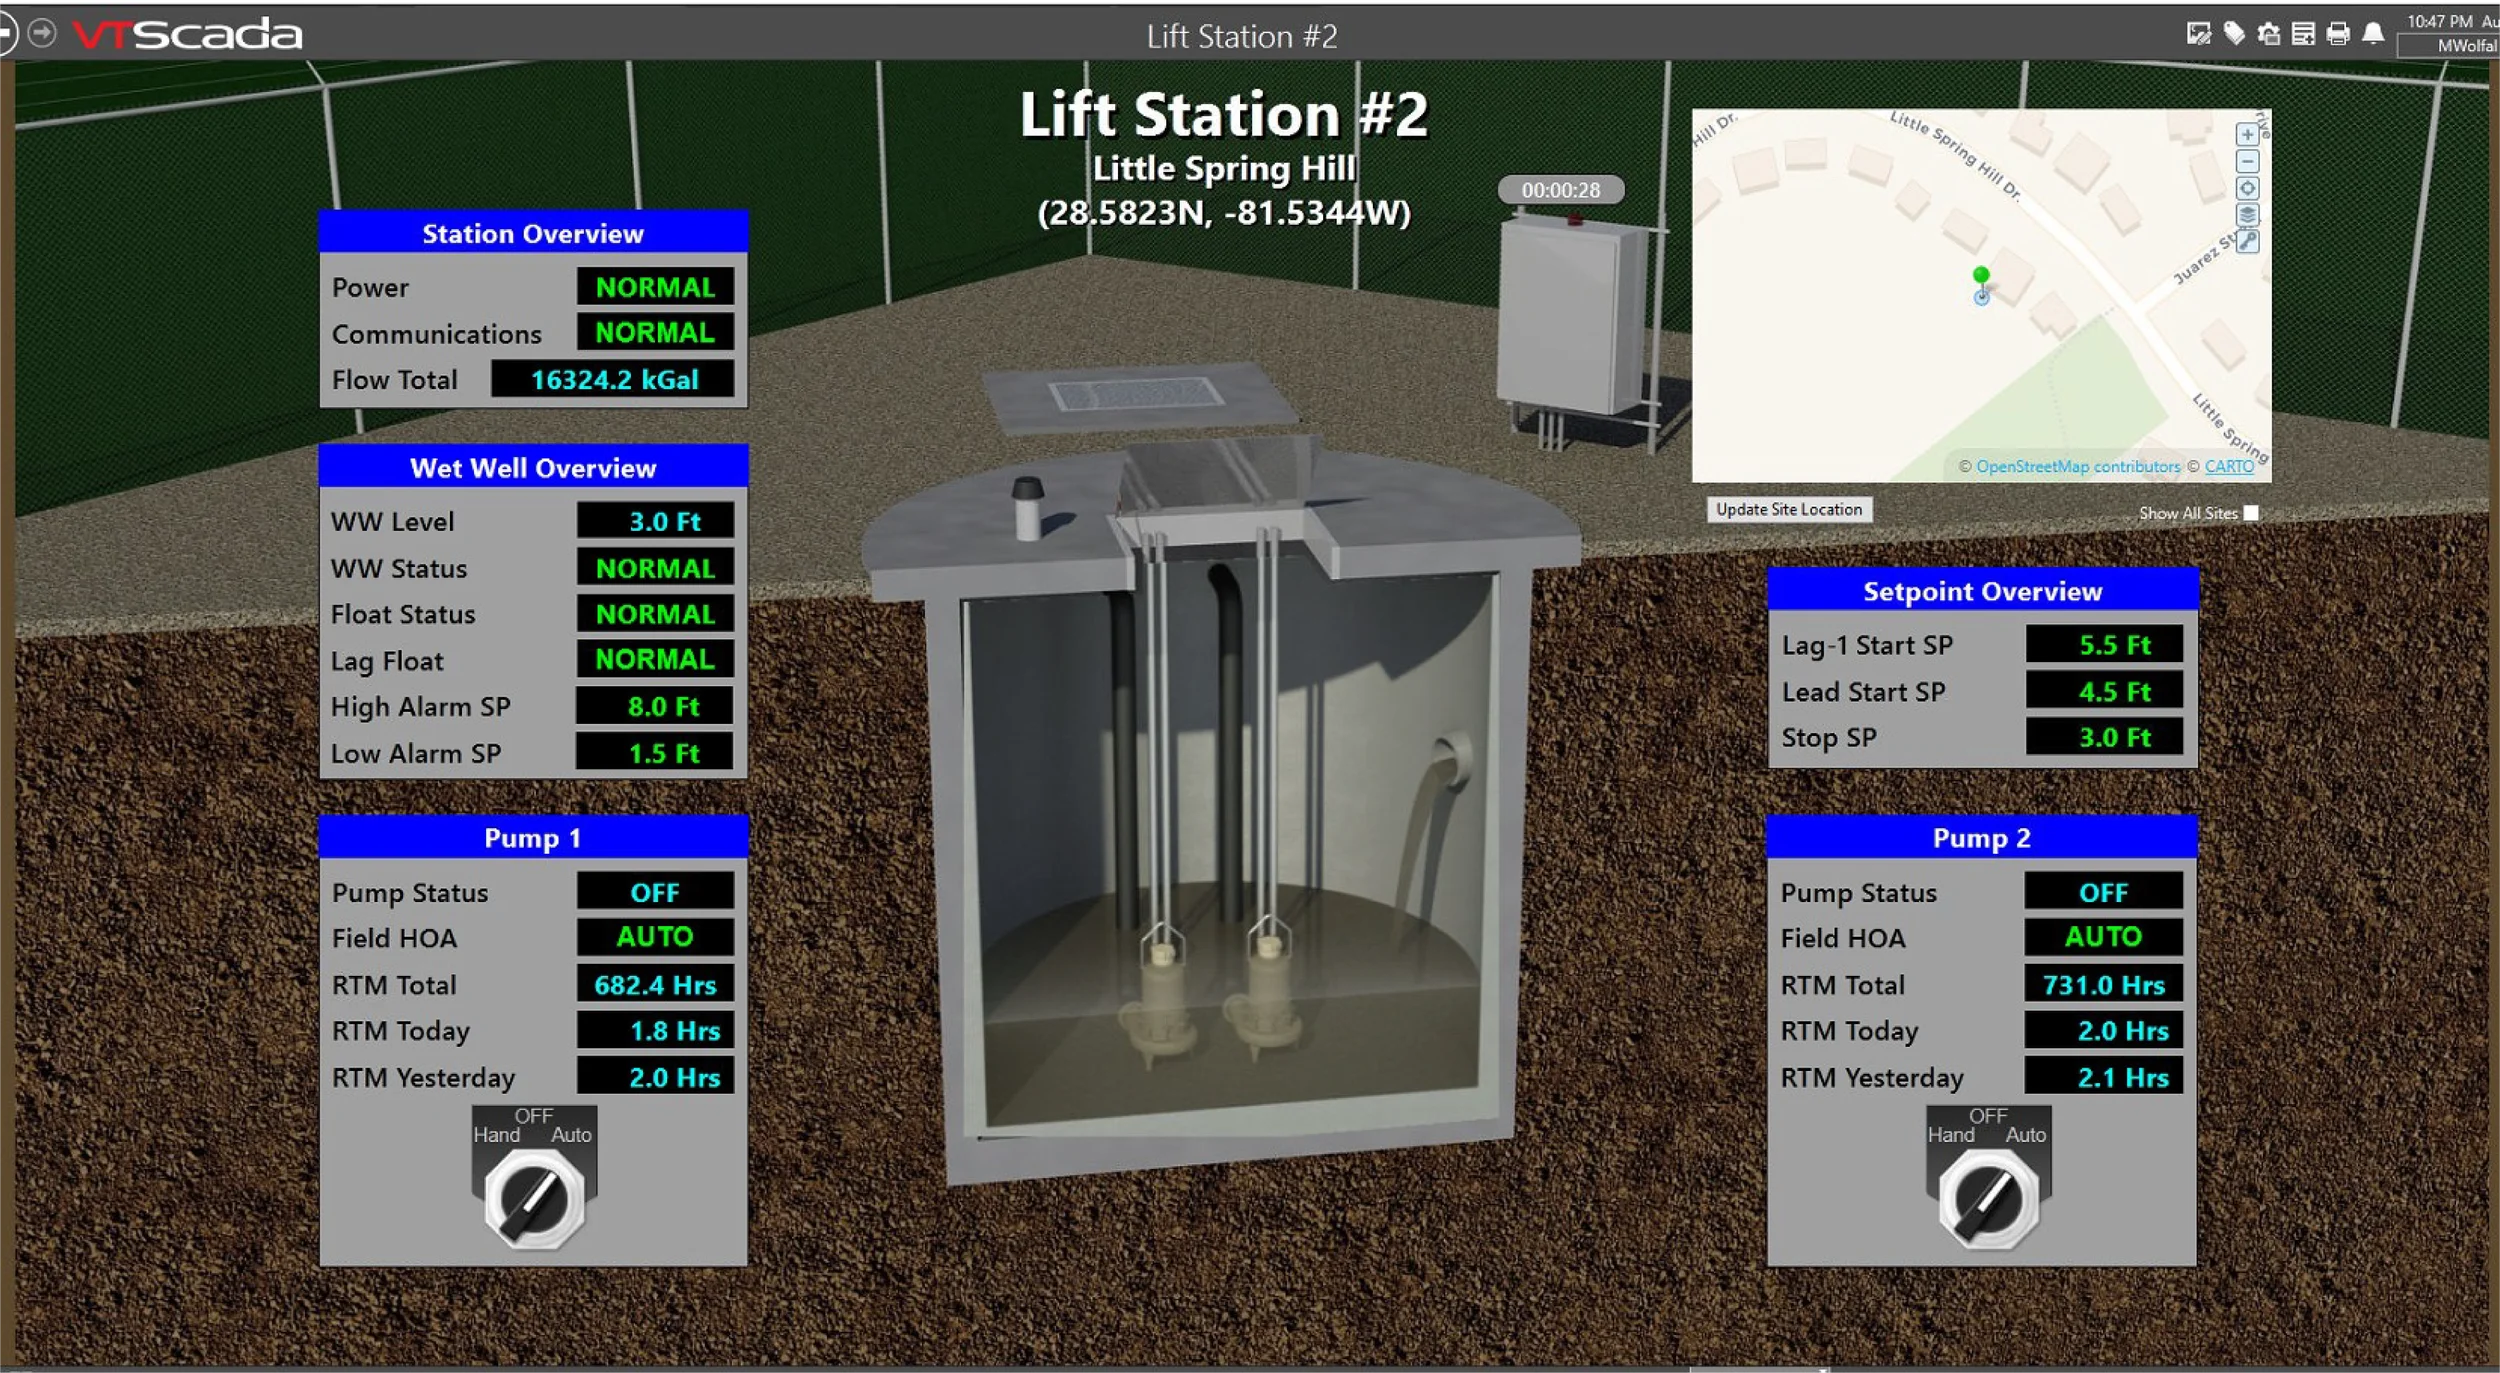This screenshot has width=2500, height=1373.
Task: Print the page with printer icon
Action: click(2338, 34)
